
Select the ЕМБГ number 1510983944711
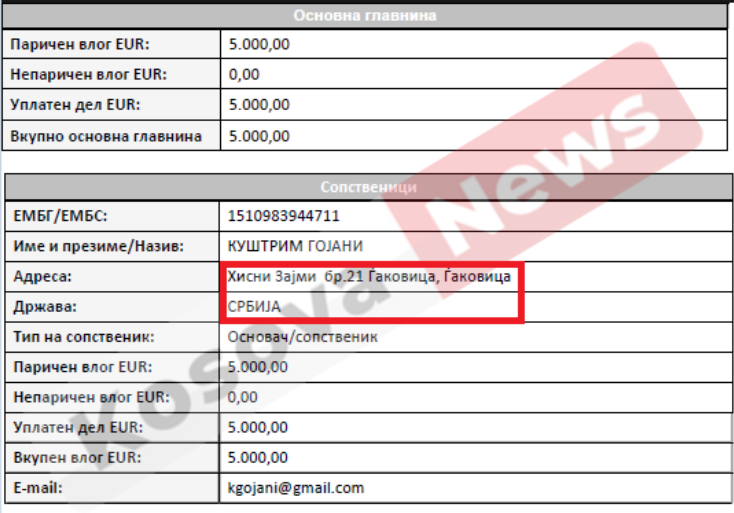(x=284, y=216)
